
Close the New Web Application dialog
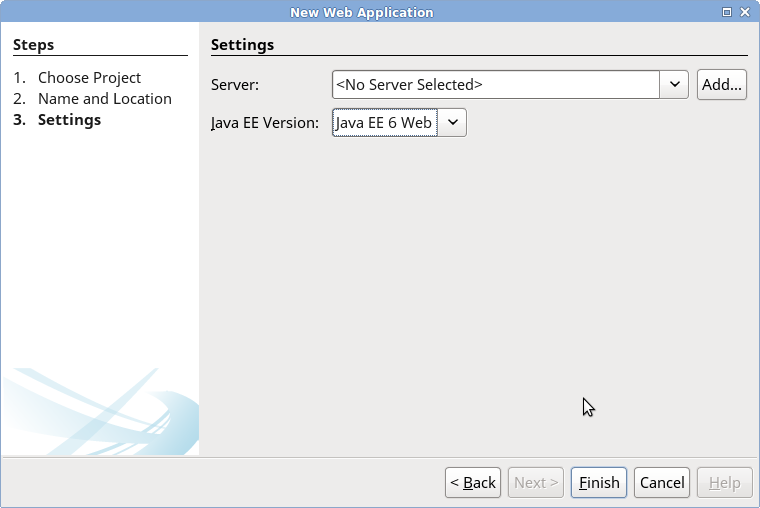click(745, 12)
